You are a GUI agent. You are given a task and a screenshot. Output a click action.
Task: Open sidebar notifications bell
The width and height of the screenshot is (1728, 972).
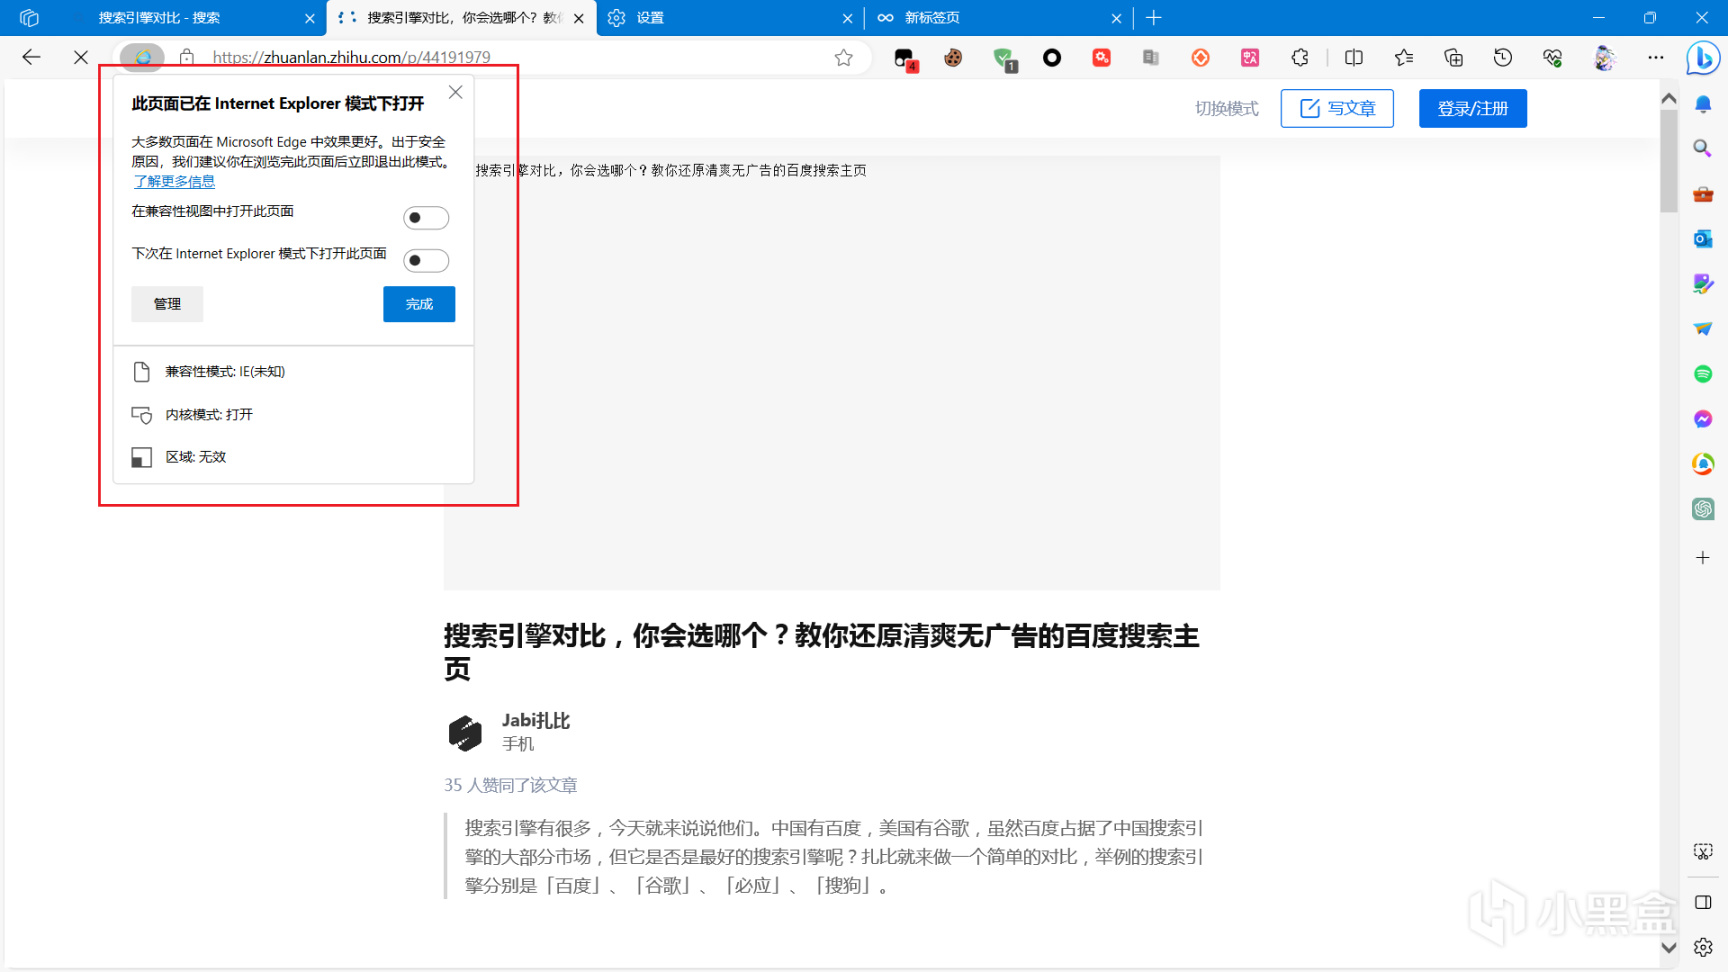(x=1703, y=104)
